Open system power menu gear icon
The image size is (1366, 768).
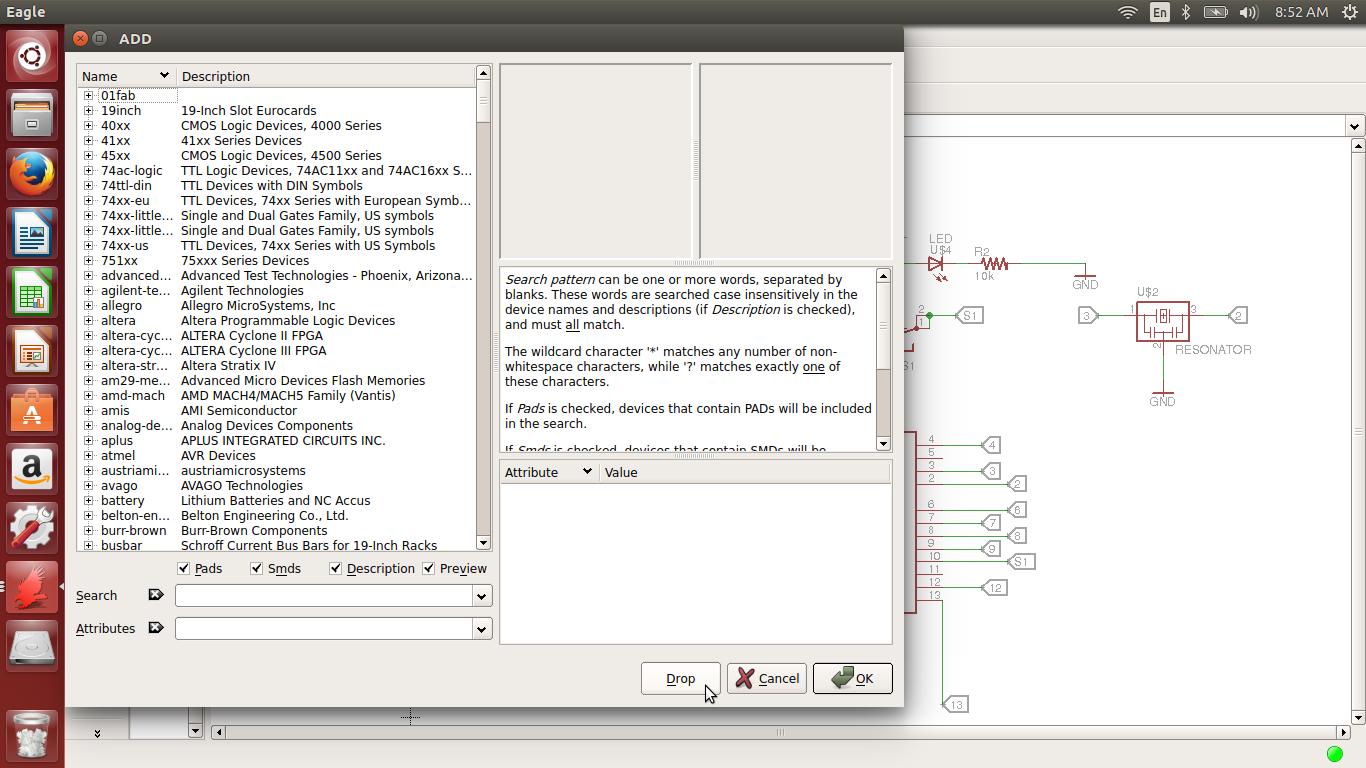click(1349, 12)
